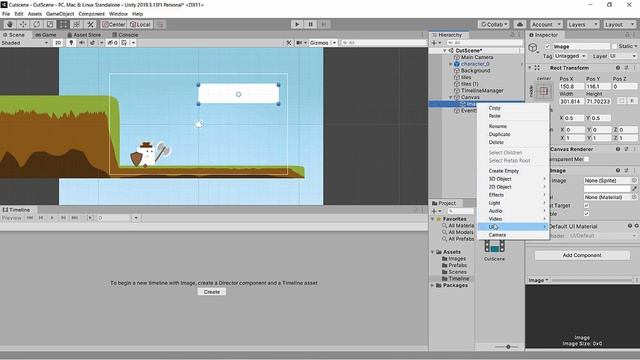The height and width of the screenshot is (360, 640).
Task: Select the Transform tool
Action: (x=77, y=24)
